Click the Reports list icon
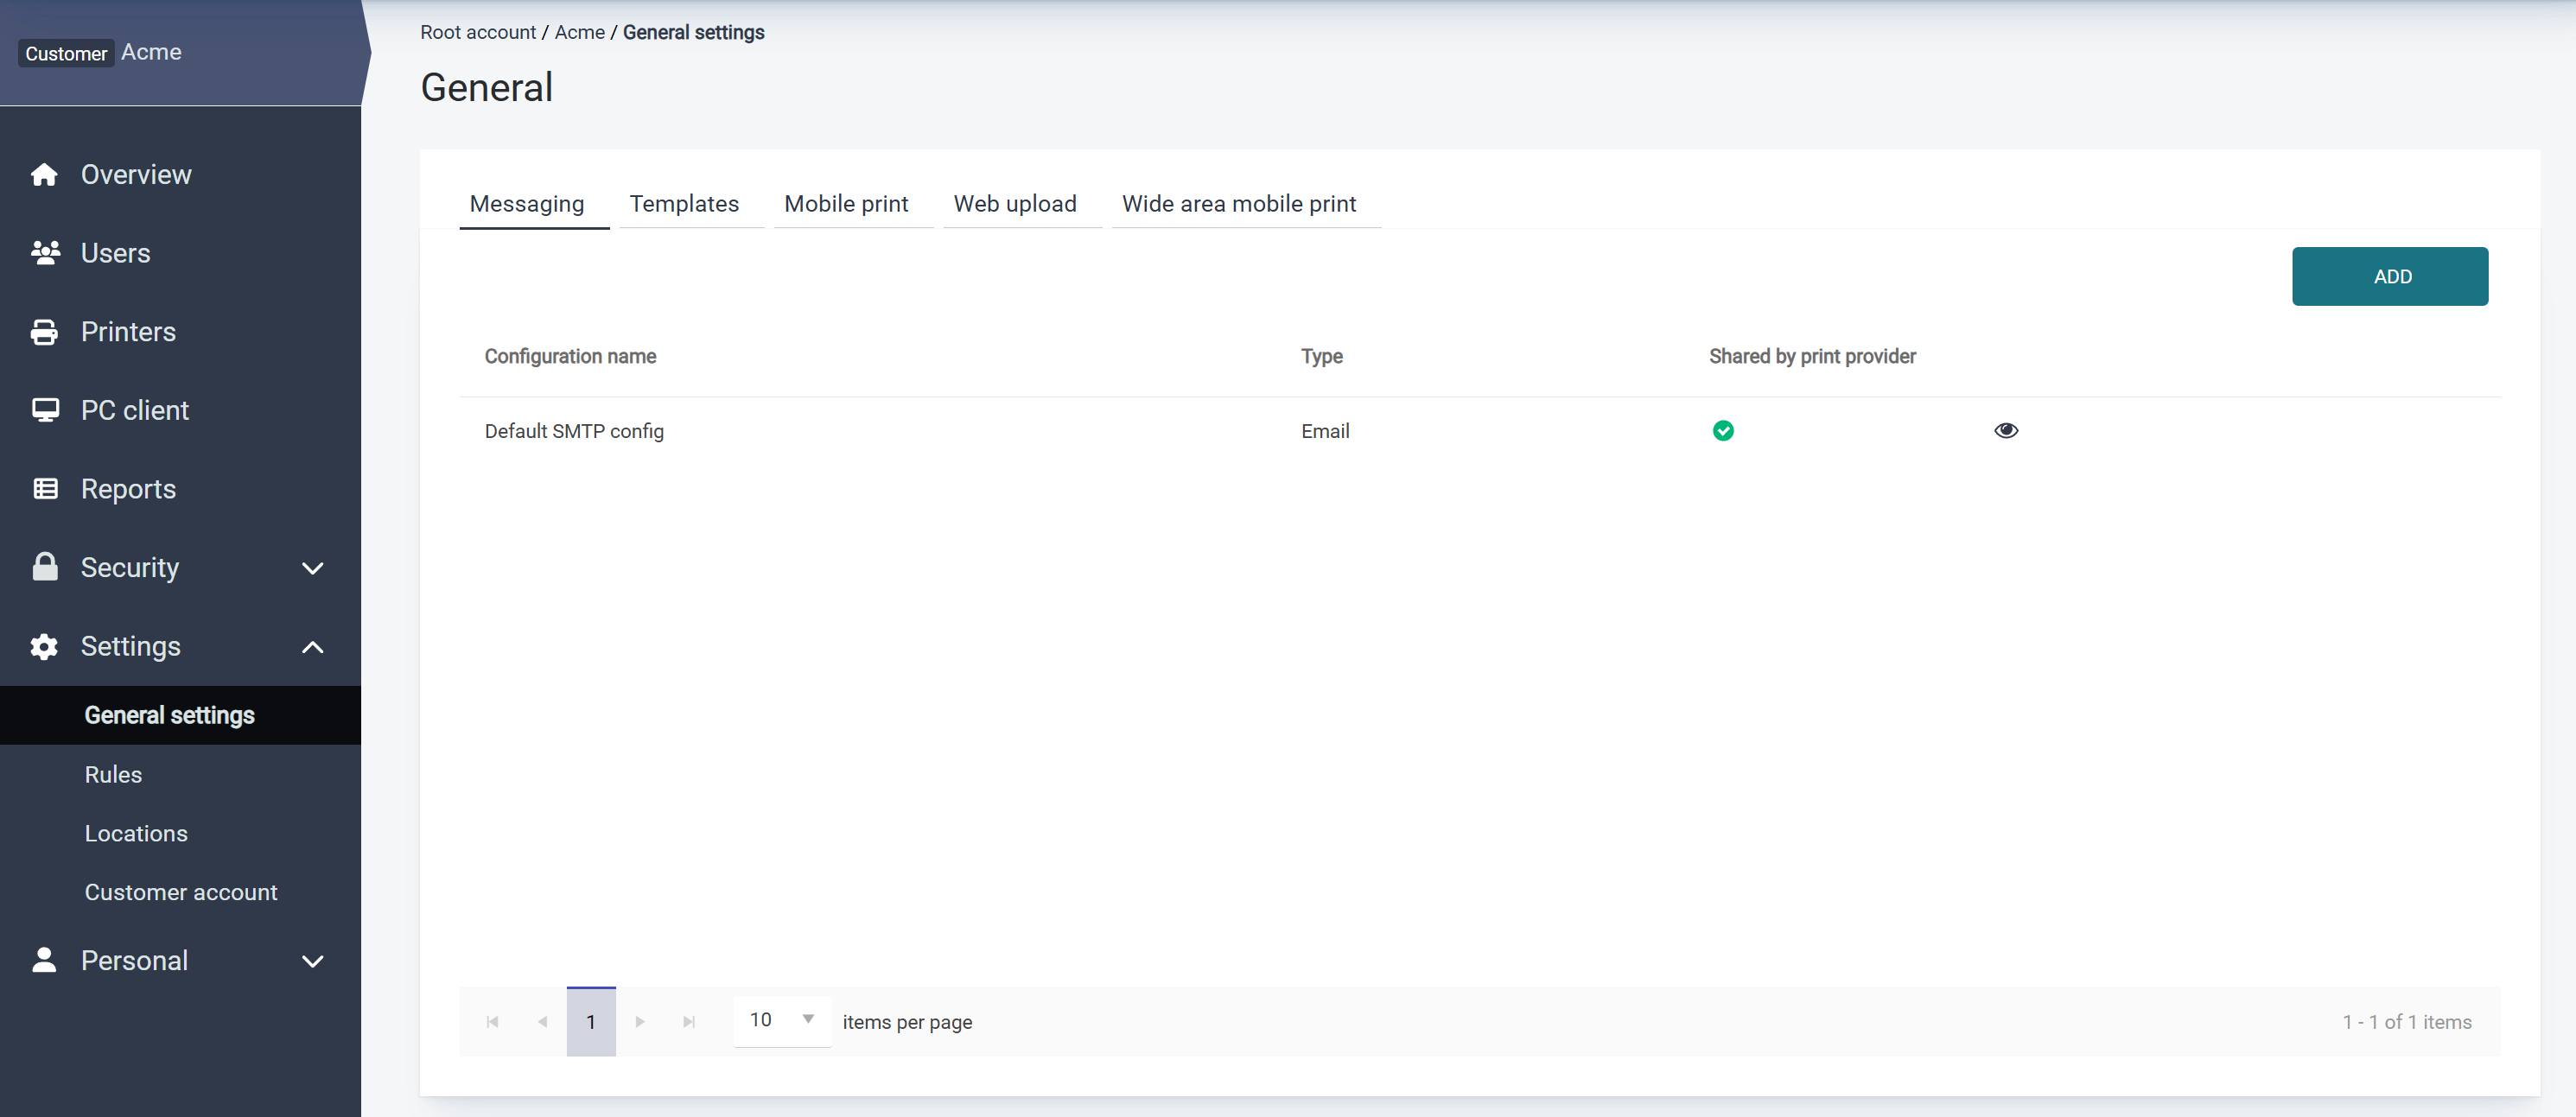Viewport: 2576px width, 1117px height. [45, 489]
